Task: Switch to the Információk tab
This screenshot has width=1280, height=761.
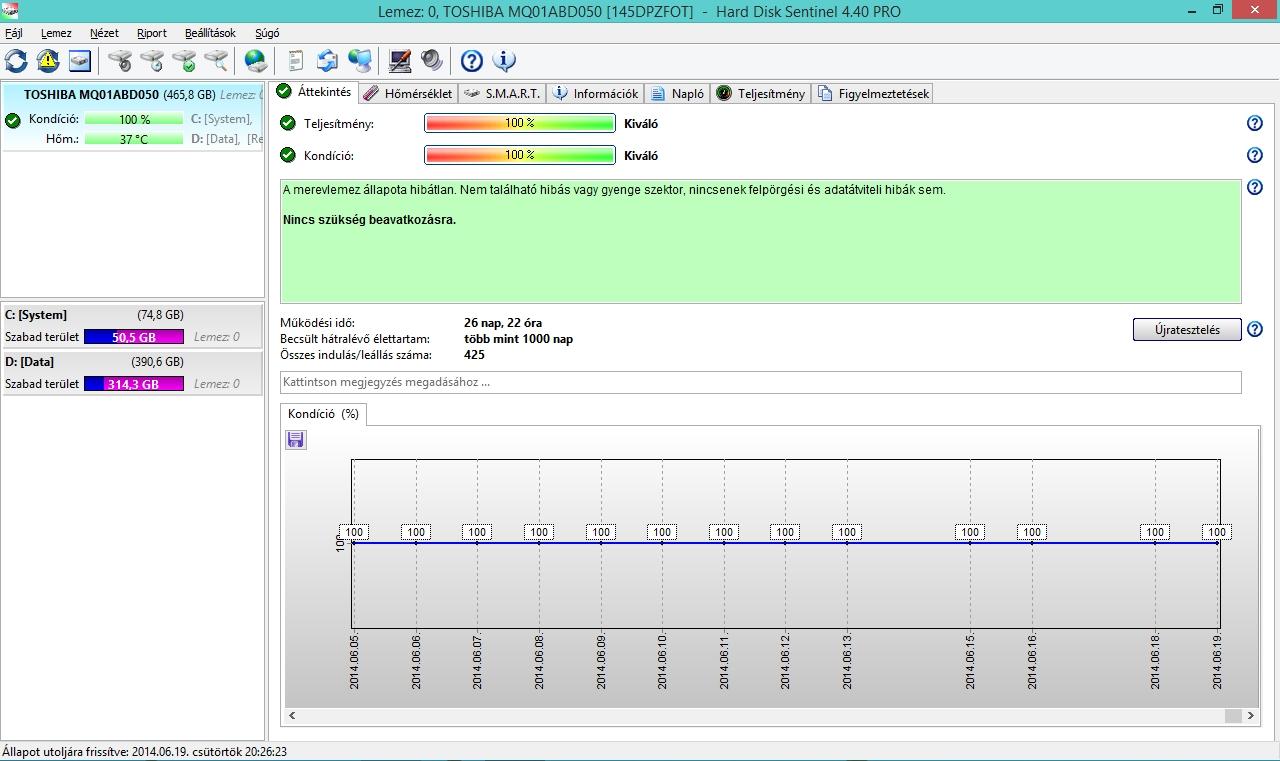Action: (x=596, y=93)
